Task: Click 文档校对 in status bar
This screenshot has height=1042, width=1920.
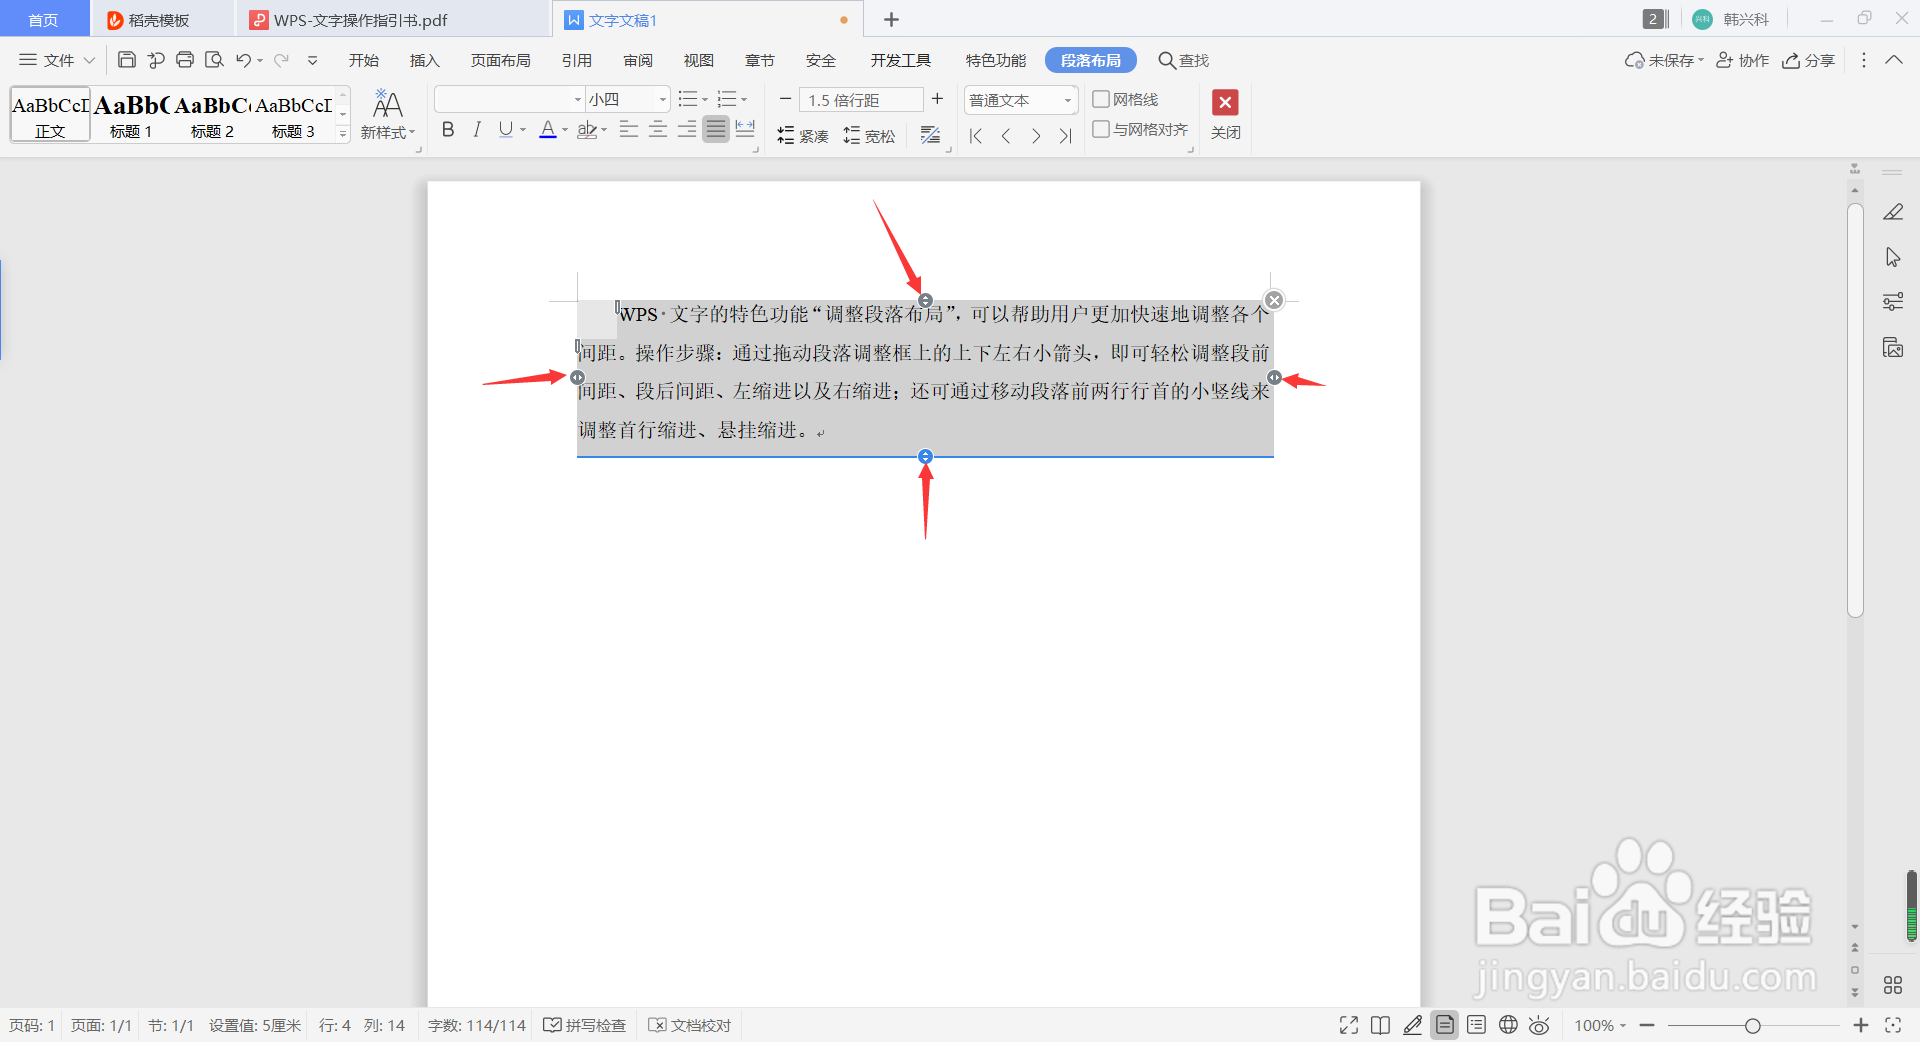Action: (690, 1025)
